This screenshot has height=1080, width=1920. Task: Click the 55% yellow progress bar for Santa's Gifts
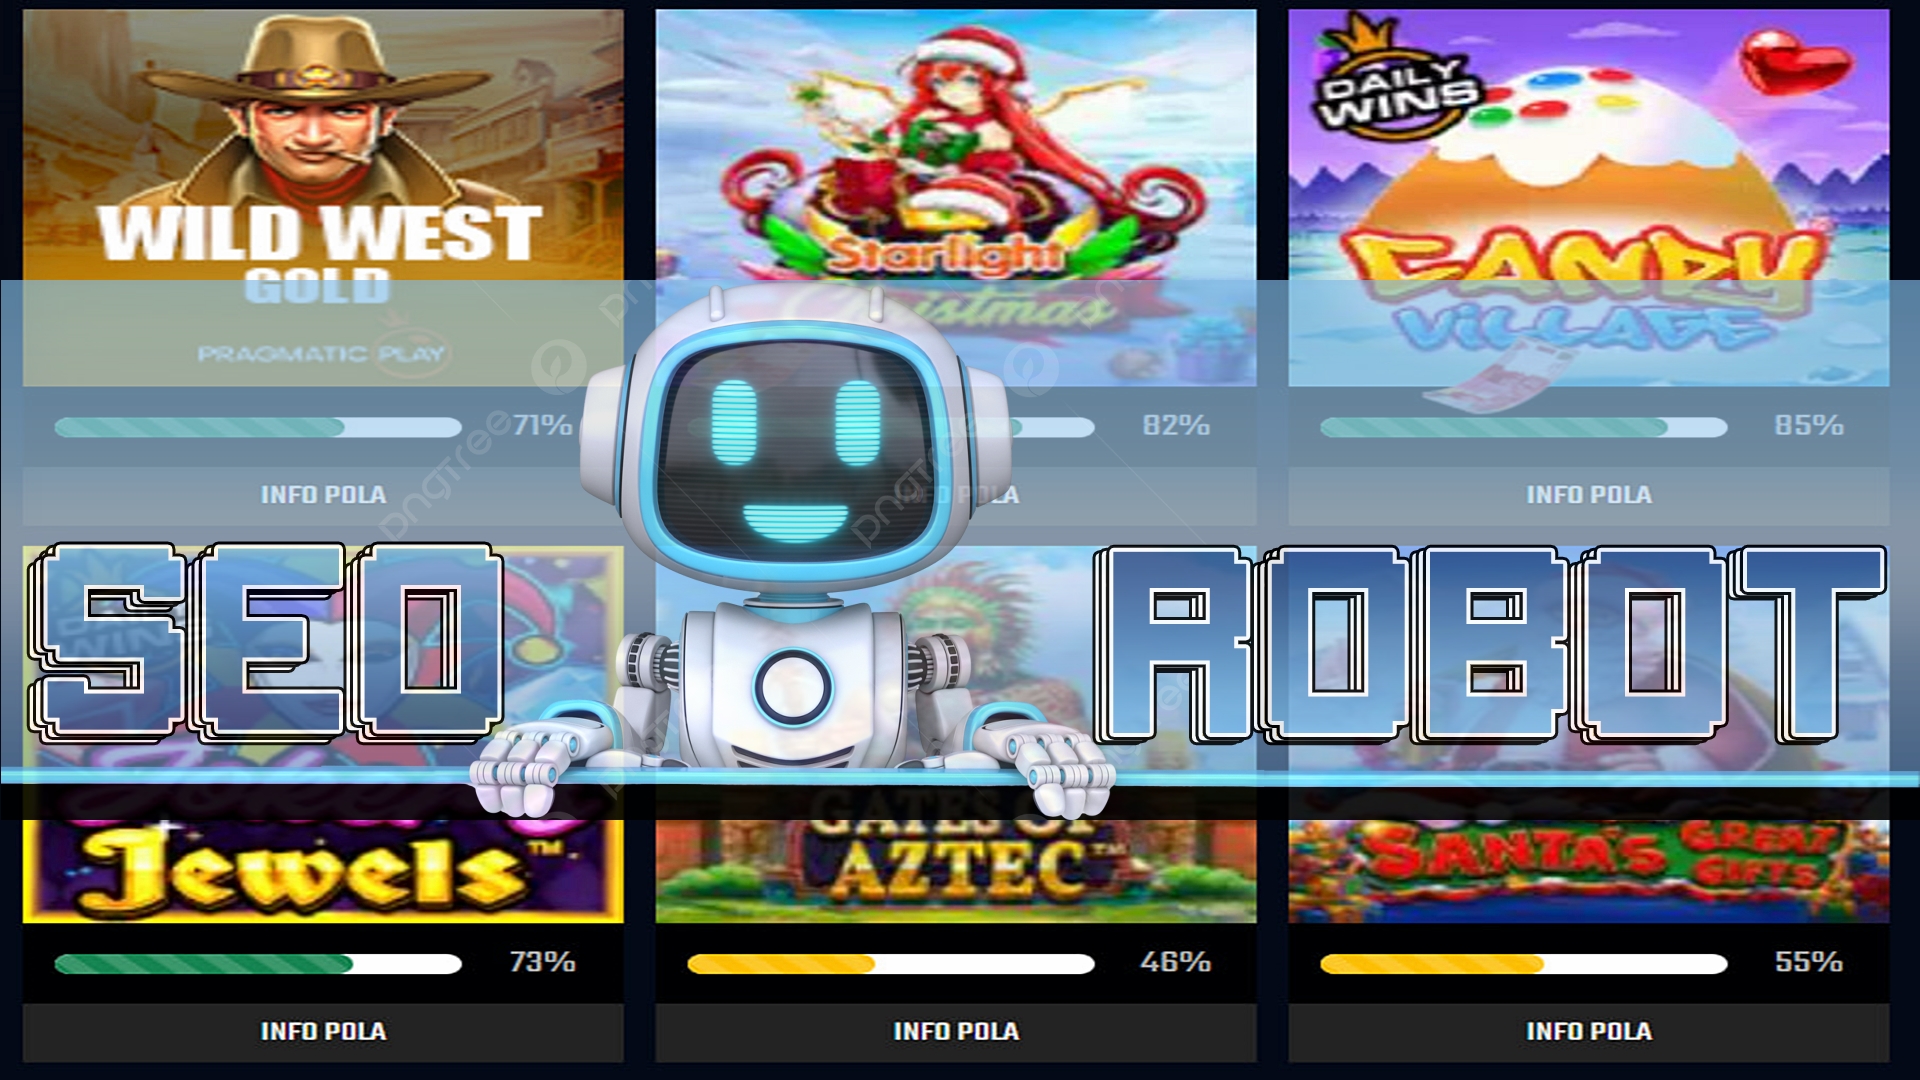tap(1524, 964)
